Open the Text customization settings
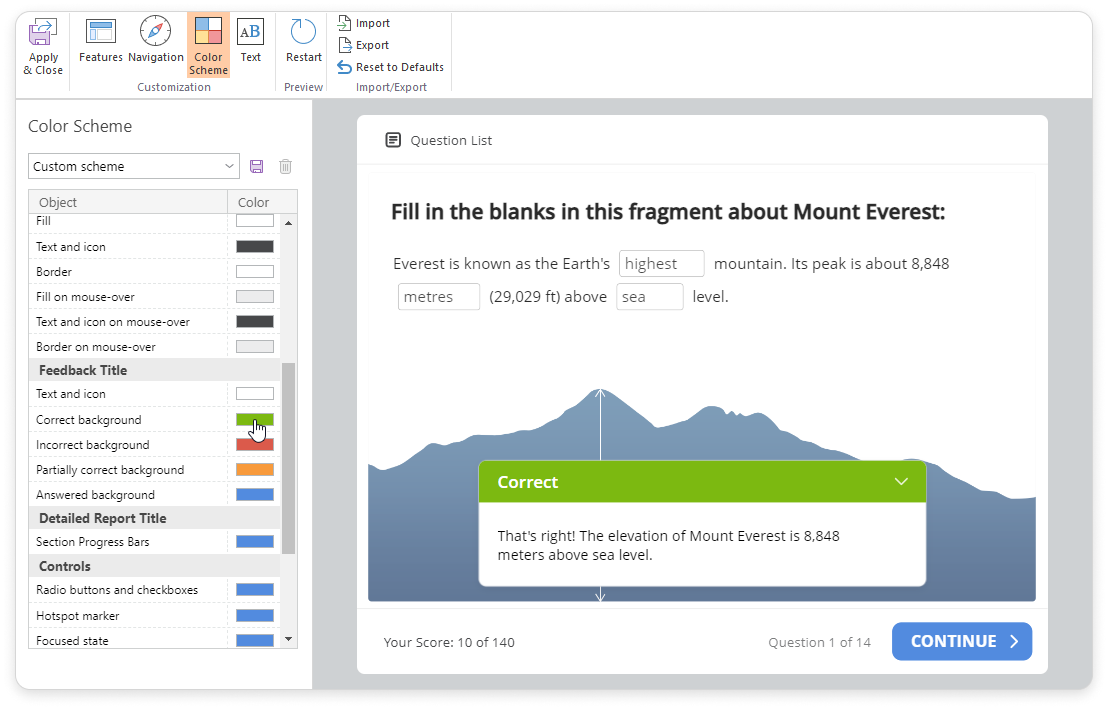 (250, 41)
